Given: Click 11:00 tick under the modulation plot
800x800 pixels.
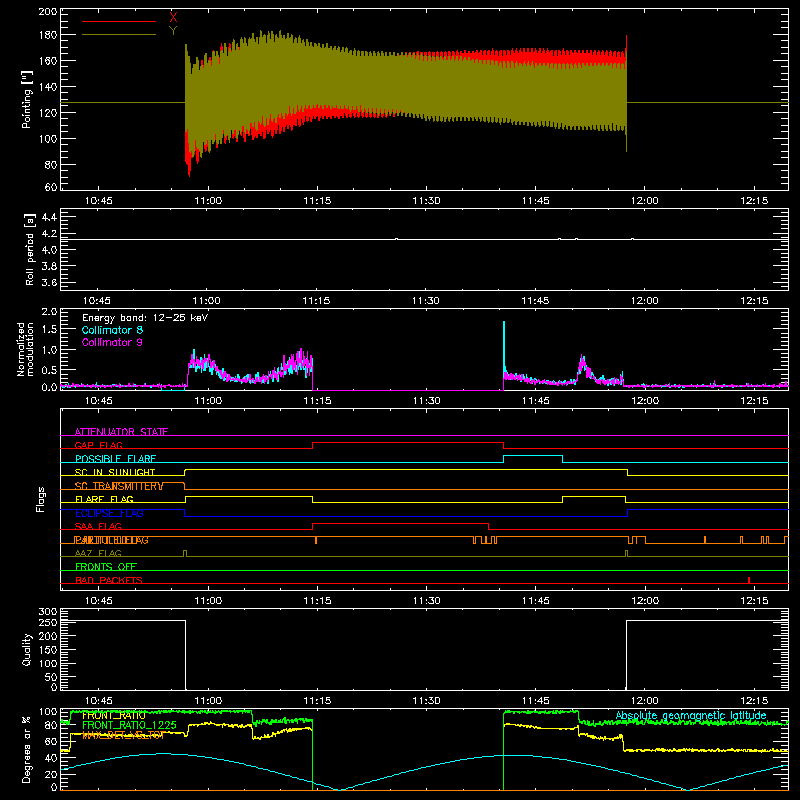Looking at the screenshot, I should pos(208,401).
